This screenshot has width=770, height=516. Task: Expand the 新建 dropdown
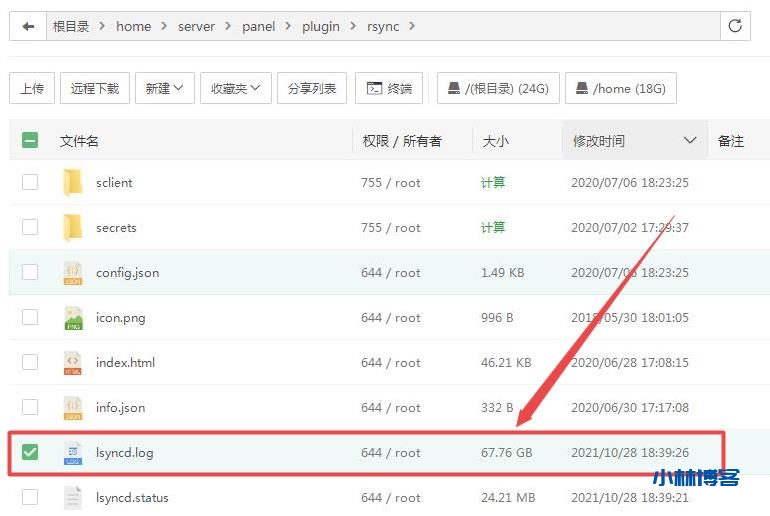pyautogui.click(x=164, y=88)
